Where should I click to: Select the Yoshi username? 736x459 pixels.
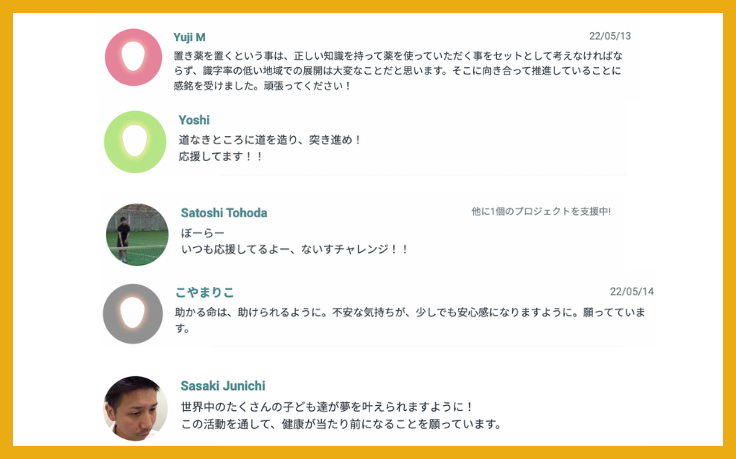[x=194, y=120]
